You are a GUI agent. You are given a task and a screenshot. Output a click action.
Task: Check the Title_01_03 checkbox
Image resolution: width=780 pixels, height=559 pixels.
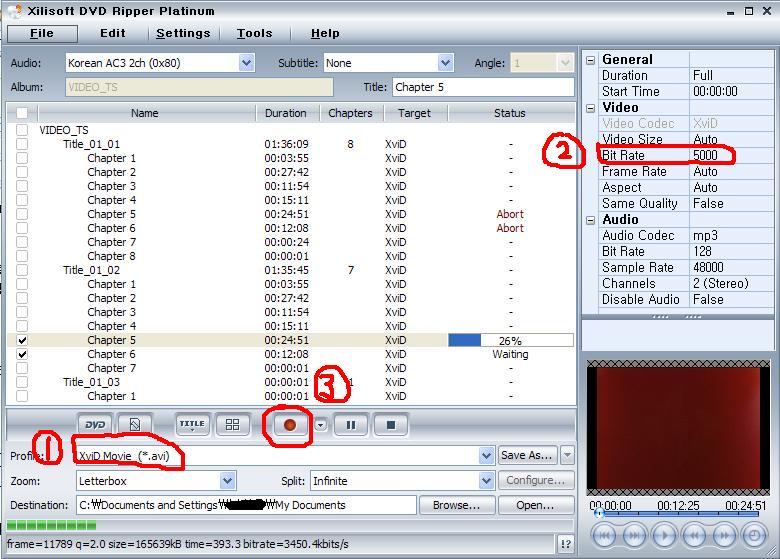[22, 382]
